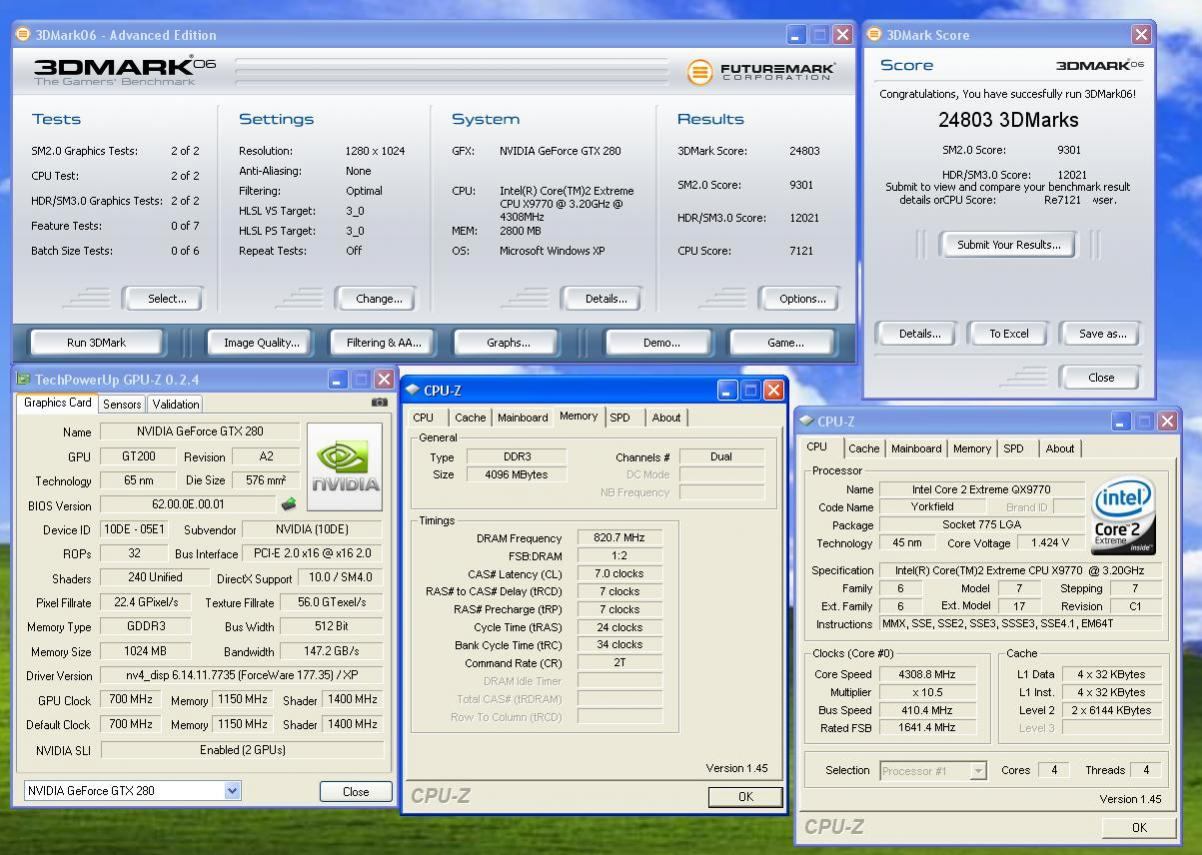Click the GPU-Z screenshot camera icon
This screenshot has width=1202, height=855.
[x=379, y=402]
